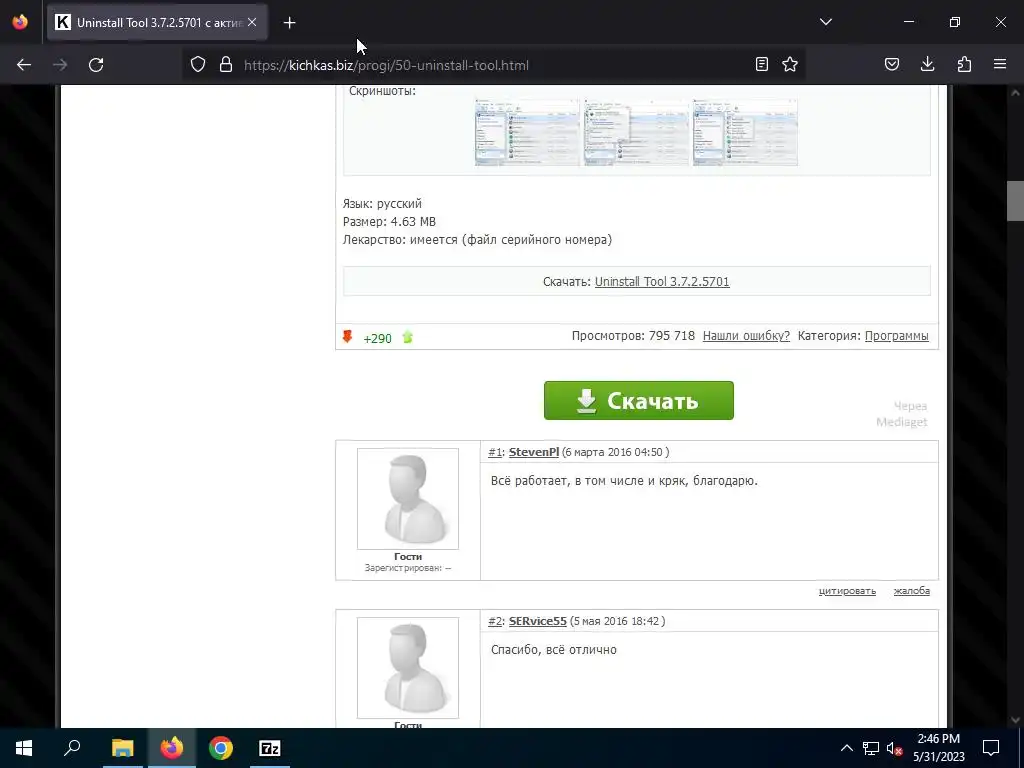Screen dimensions: 1024x768
Task: Click жалоба under StevenPl's comment
Action: [x=912, y=590]
